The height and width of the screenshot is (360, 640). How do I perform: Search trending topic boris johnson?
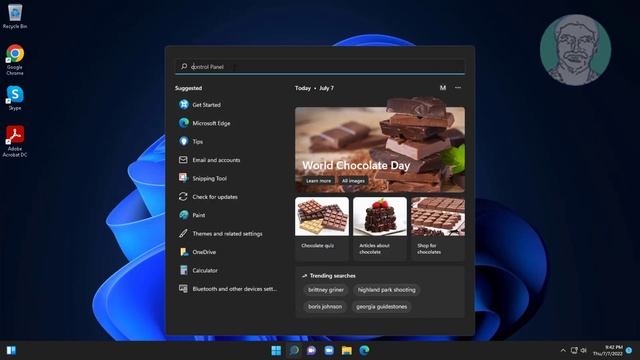point(325,307)
